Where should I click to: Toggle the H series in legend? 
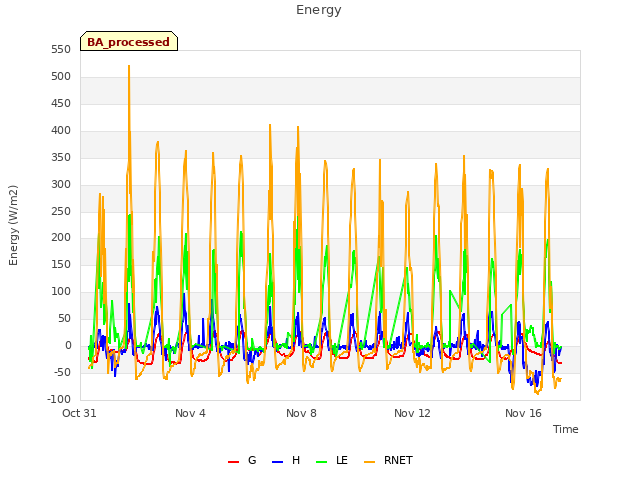point(286,460)
